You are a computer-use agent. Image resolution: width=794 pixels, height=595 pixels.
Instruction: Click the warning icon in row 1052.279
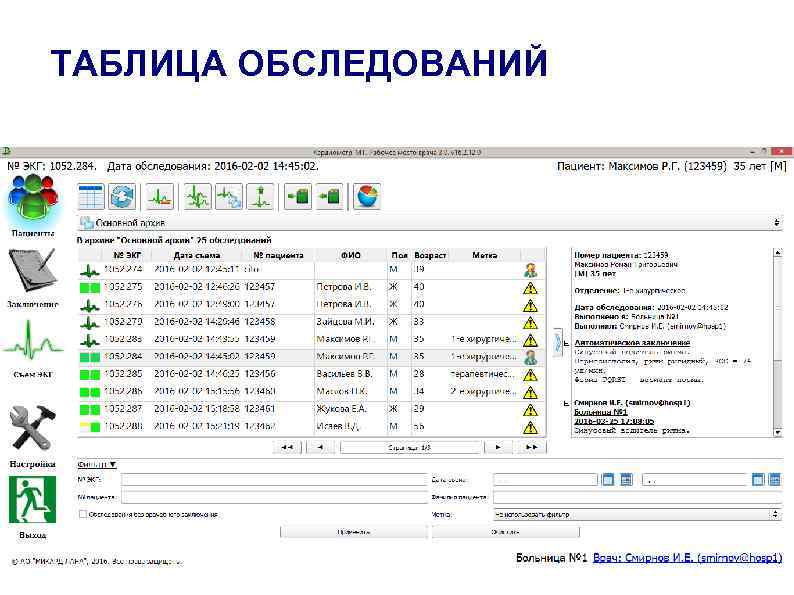point(530,323)
